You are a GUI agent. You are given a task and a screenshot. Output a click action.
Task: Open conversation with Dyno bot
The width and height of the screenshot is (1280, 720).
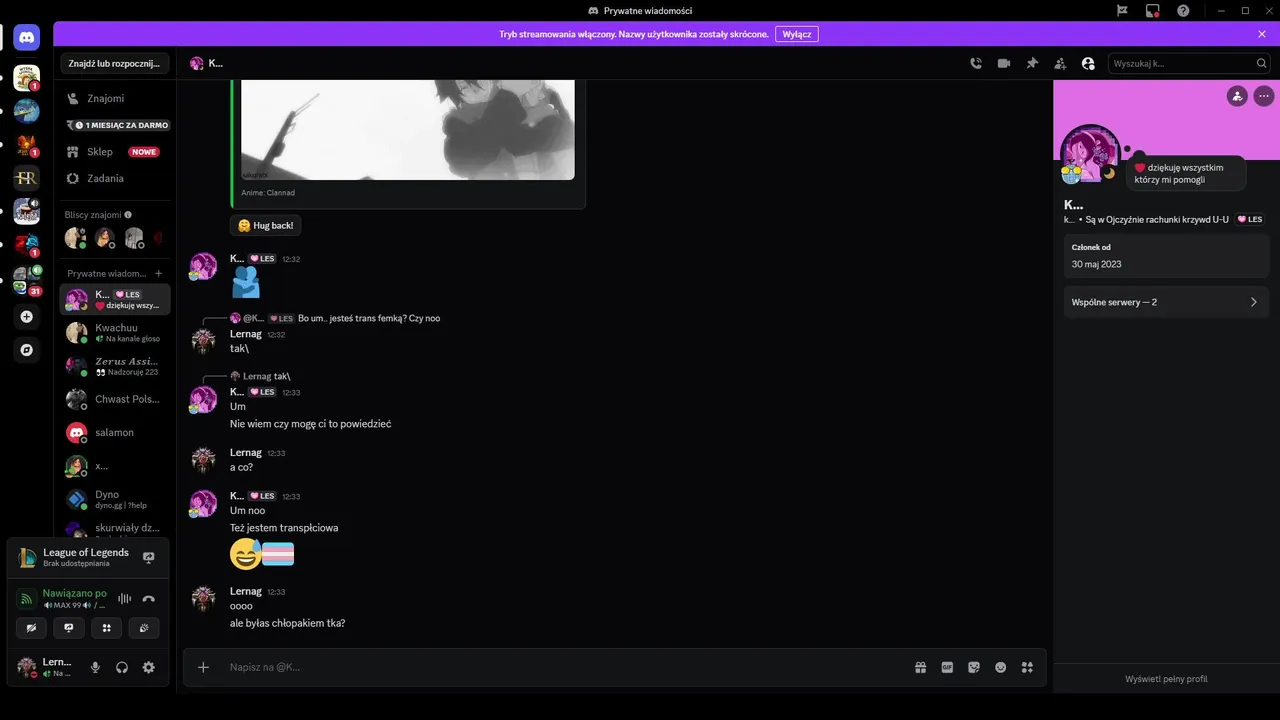pyautogui.click(x=114, y=499)
